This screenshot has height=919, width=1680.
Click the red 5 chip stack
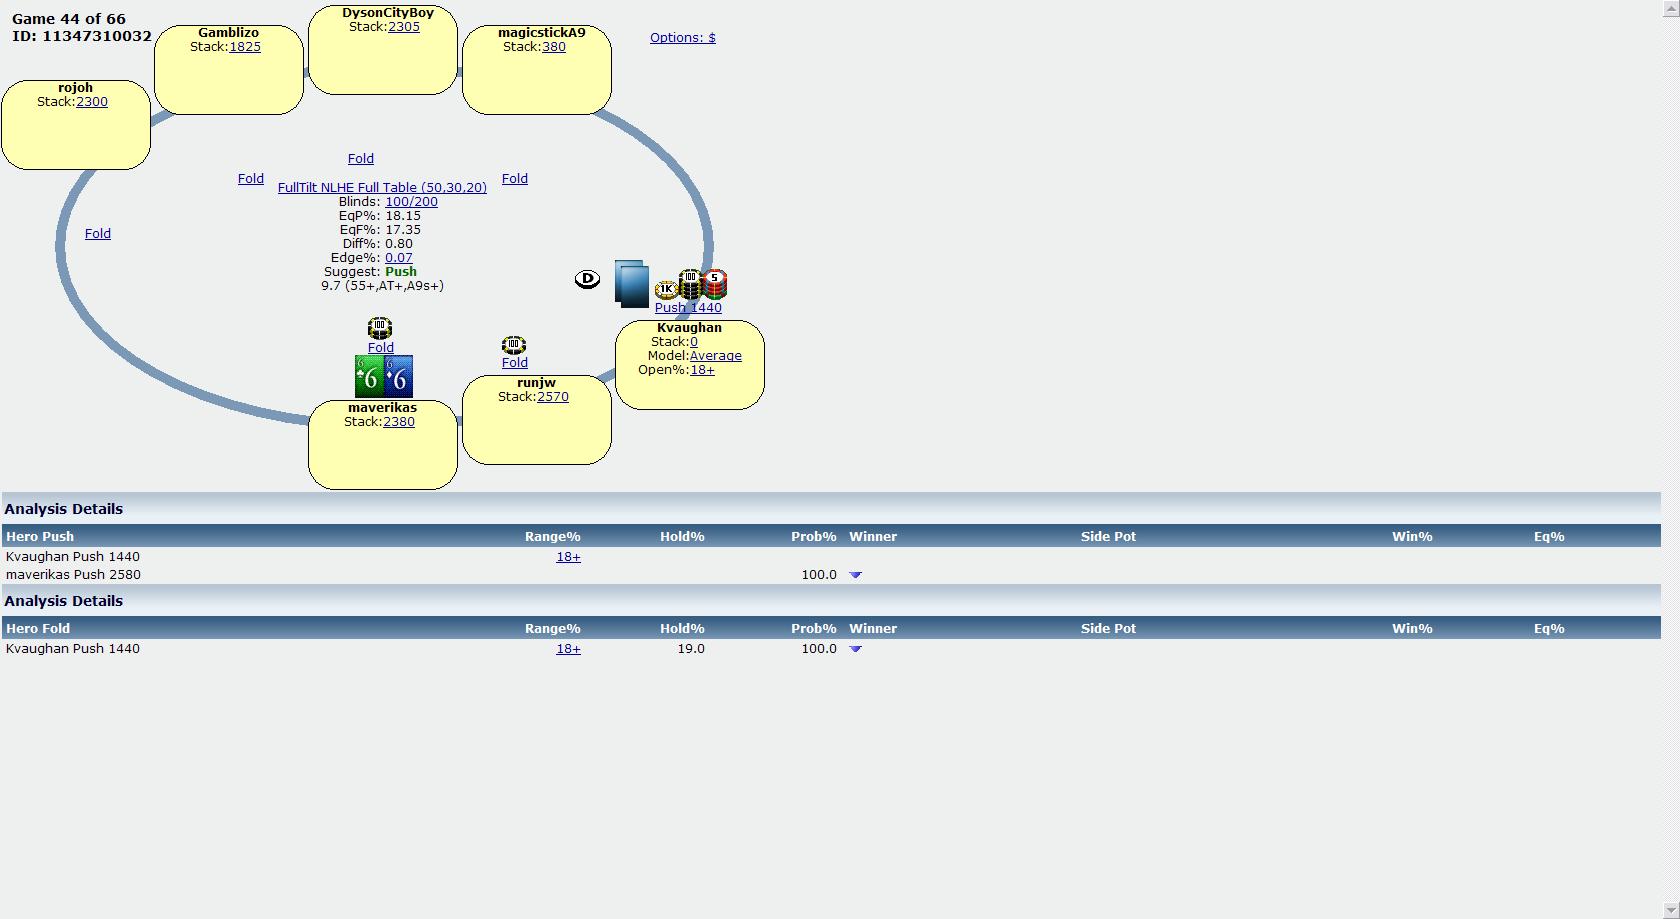(714, 284)
